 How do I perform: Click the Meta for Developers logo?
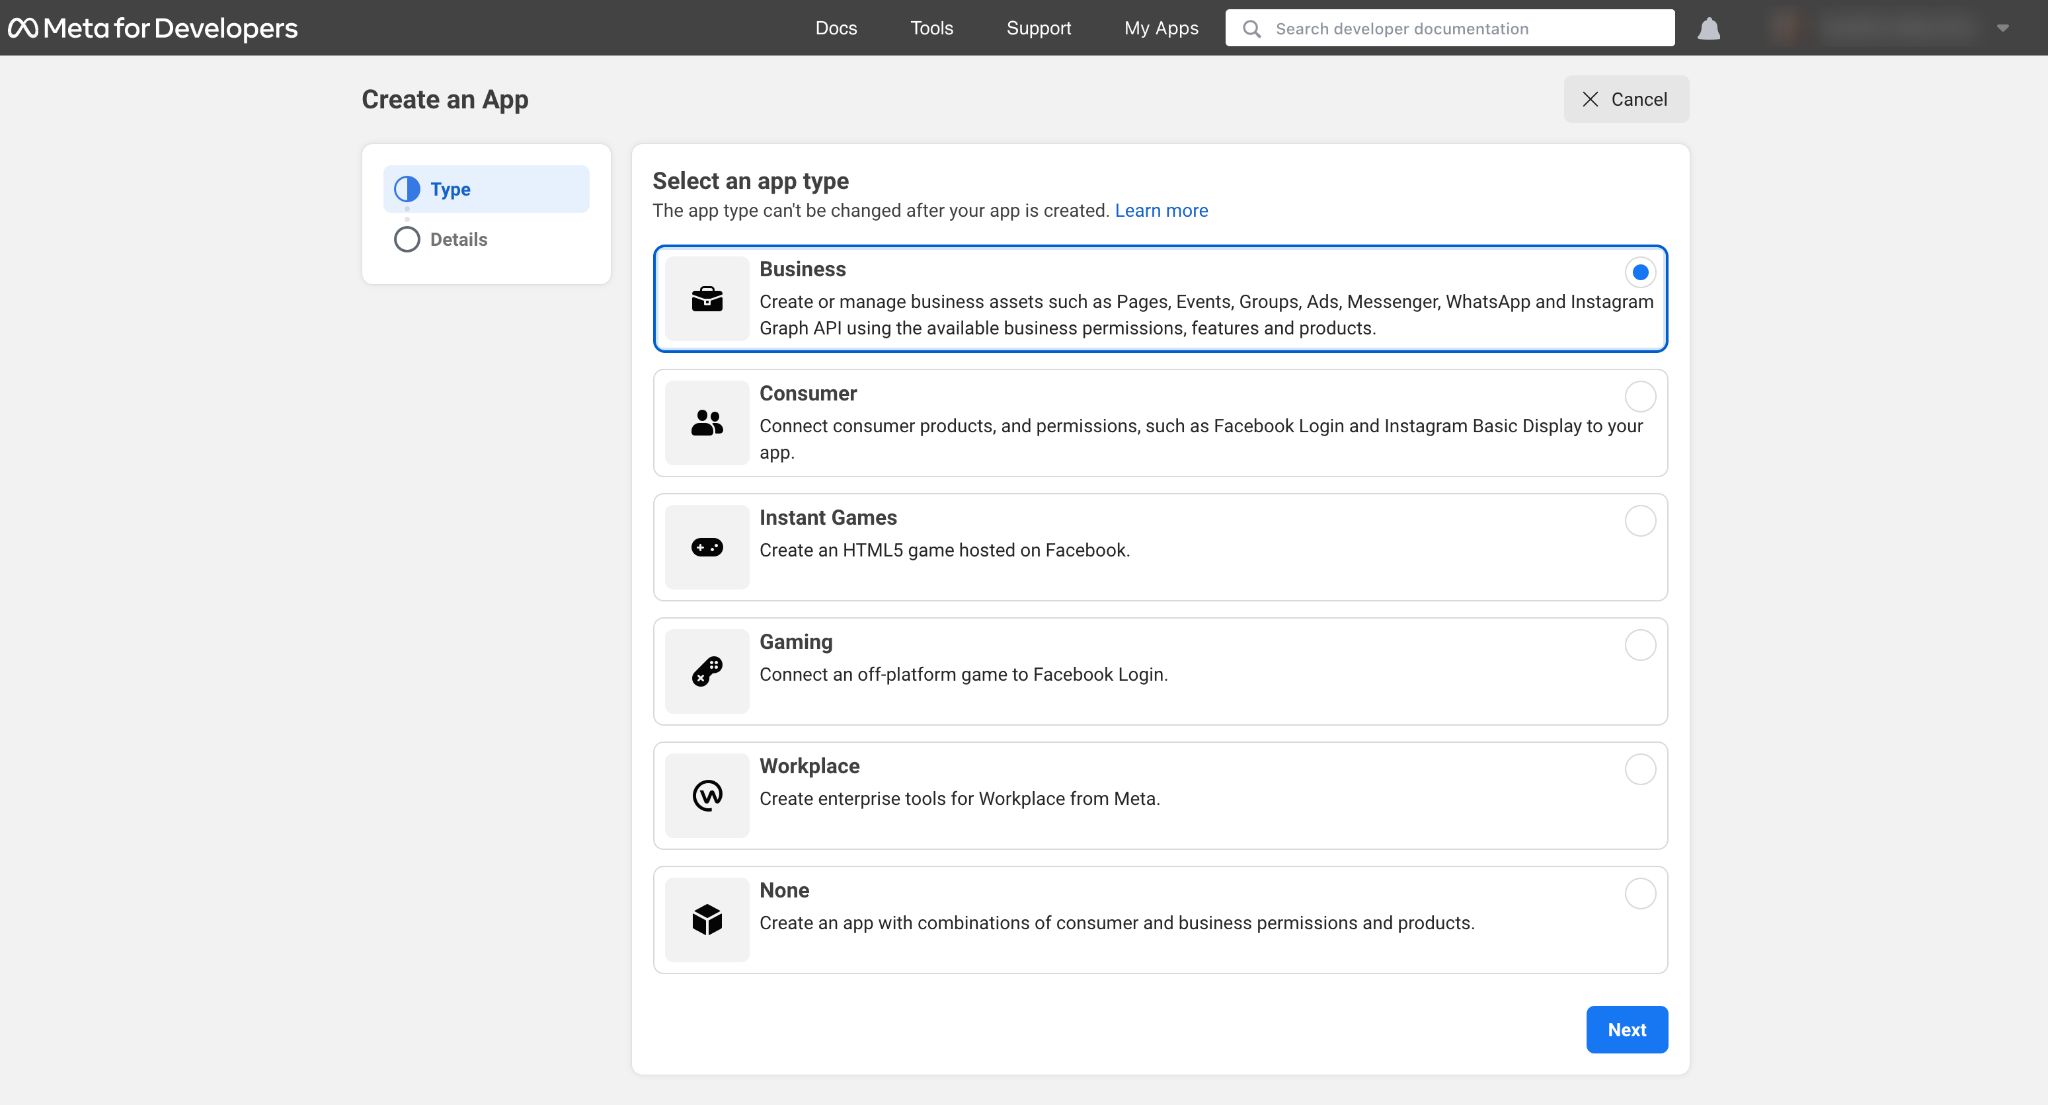coord(153,28)
